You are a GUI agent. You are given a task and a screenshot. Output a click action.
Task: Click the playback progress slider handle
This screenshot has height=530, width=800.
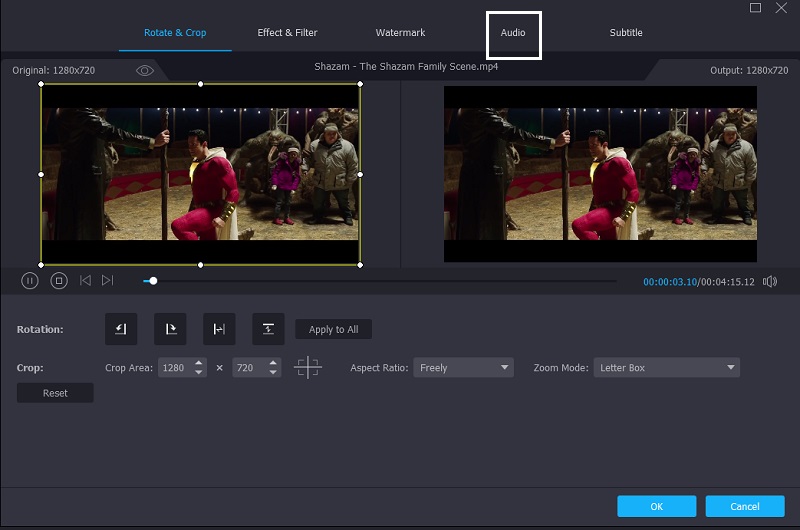152,281
